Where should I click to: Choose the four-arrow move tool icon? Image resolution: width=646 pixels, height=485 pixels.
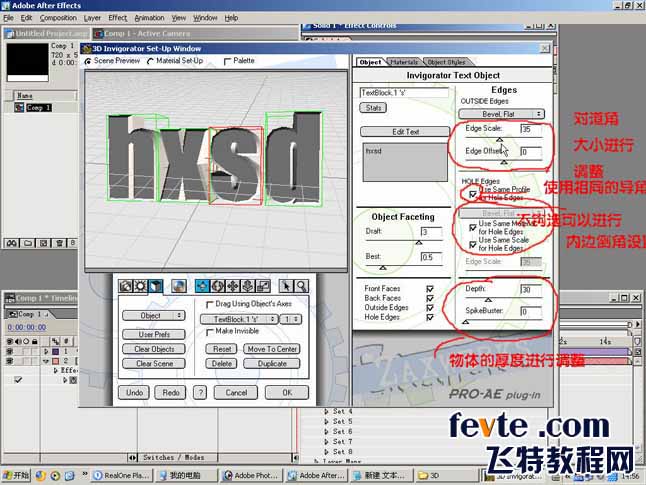coord(232,286)
